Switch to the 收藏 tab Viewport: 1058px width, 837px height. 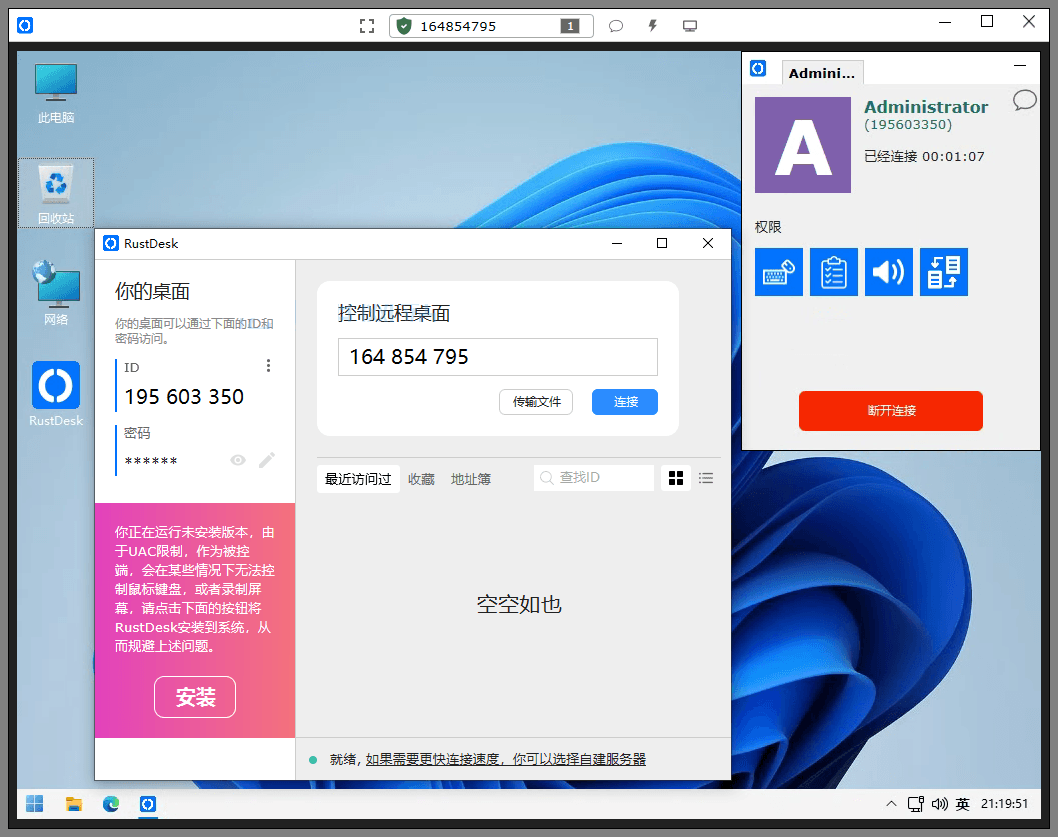click(421, 478)
